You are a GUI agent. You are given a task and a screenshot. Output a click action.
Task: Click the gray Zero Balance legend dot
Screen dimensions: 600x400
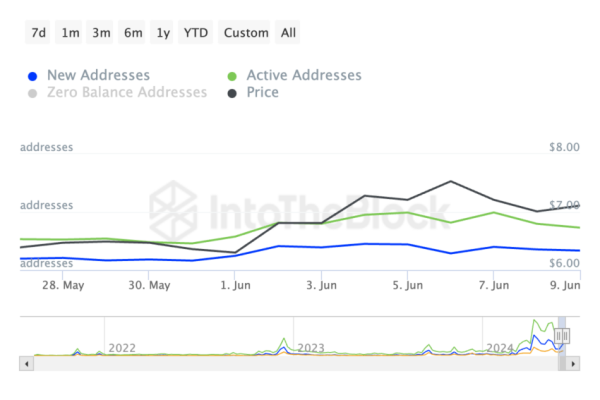point(33,92)
